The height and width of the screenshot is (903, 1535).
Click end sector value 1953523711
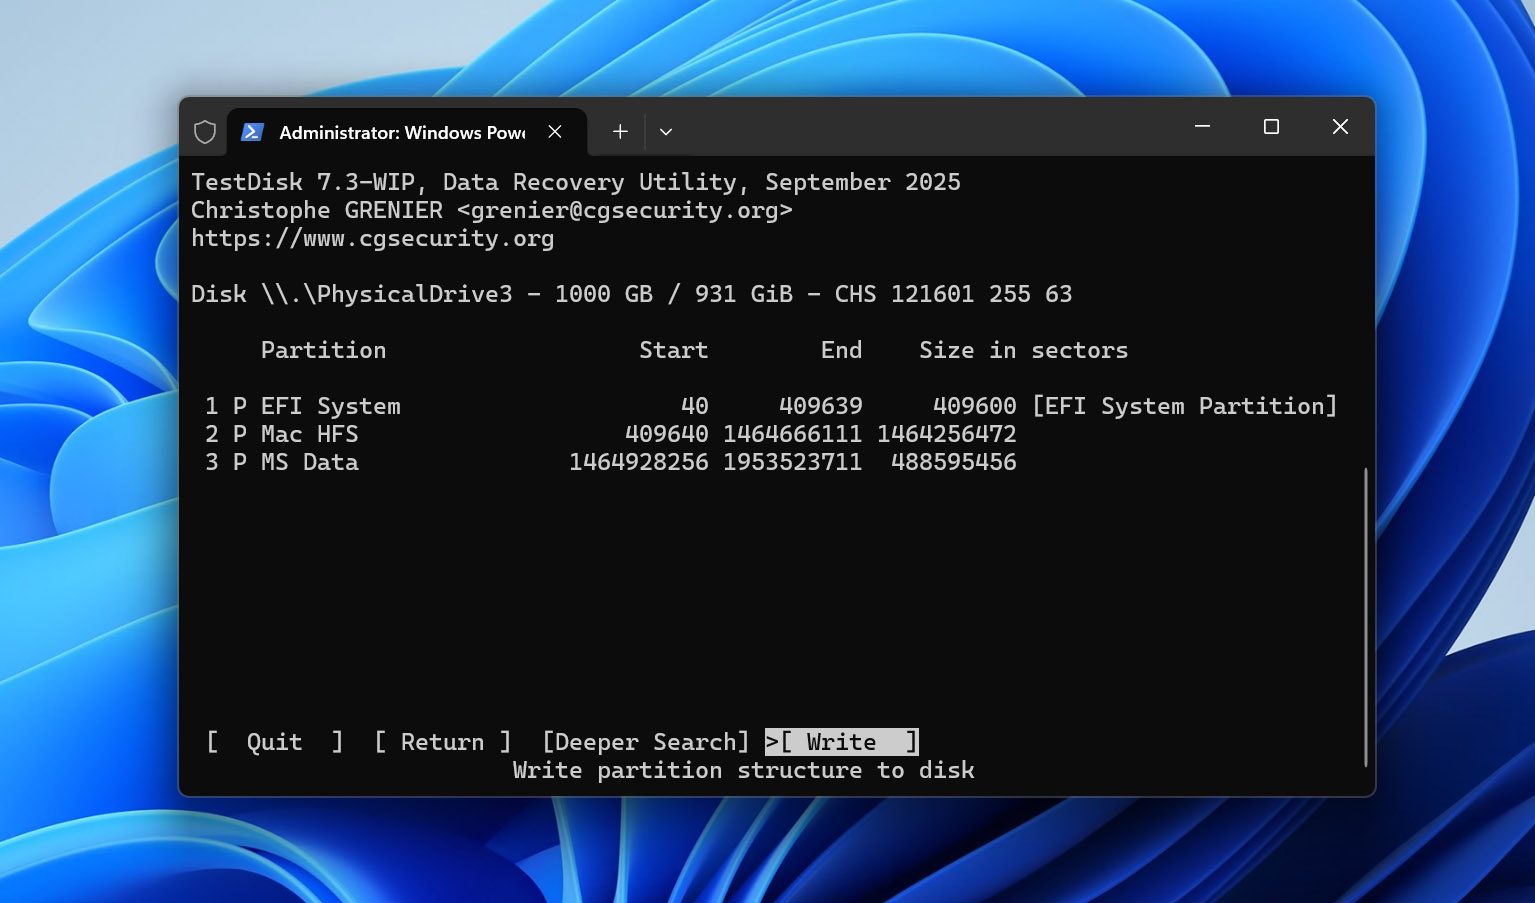point(793,462)
